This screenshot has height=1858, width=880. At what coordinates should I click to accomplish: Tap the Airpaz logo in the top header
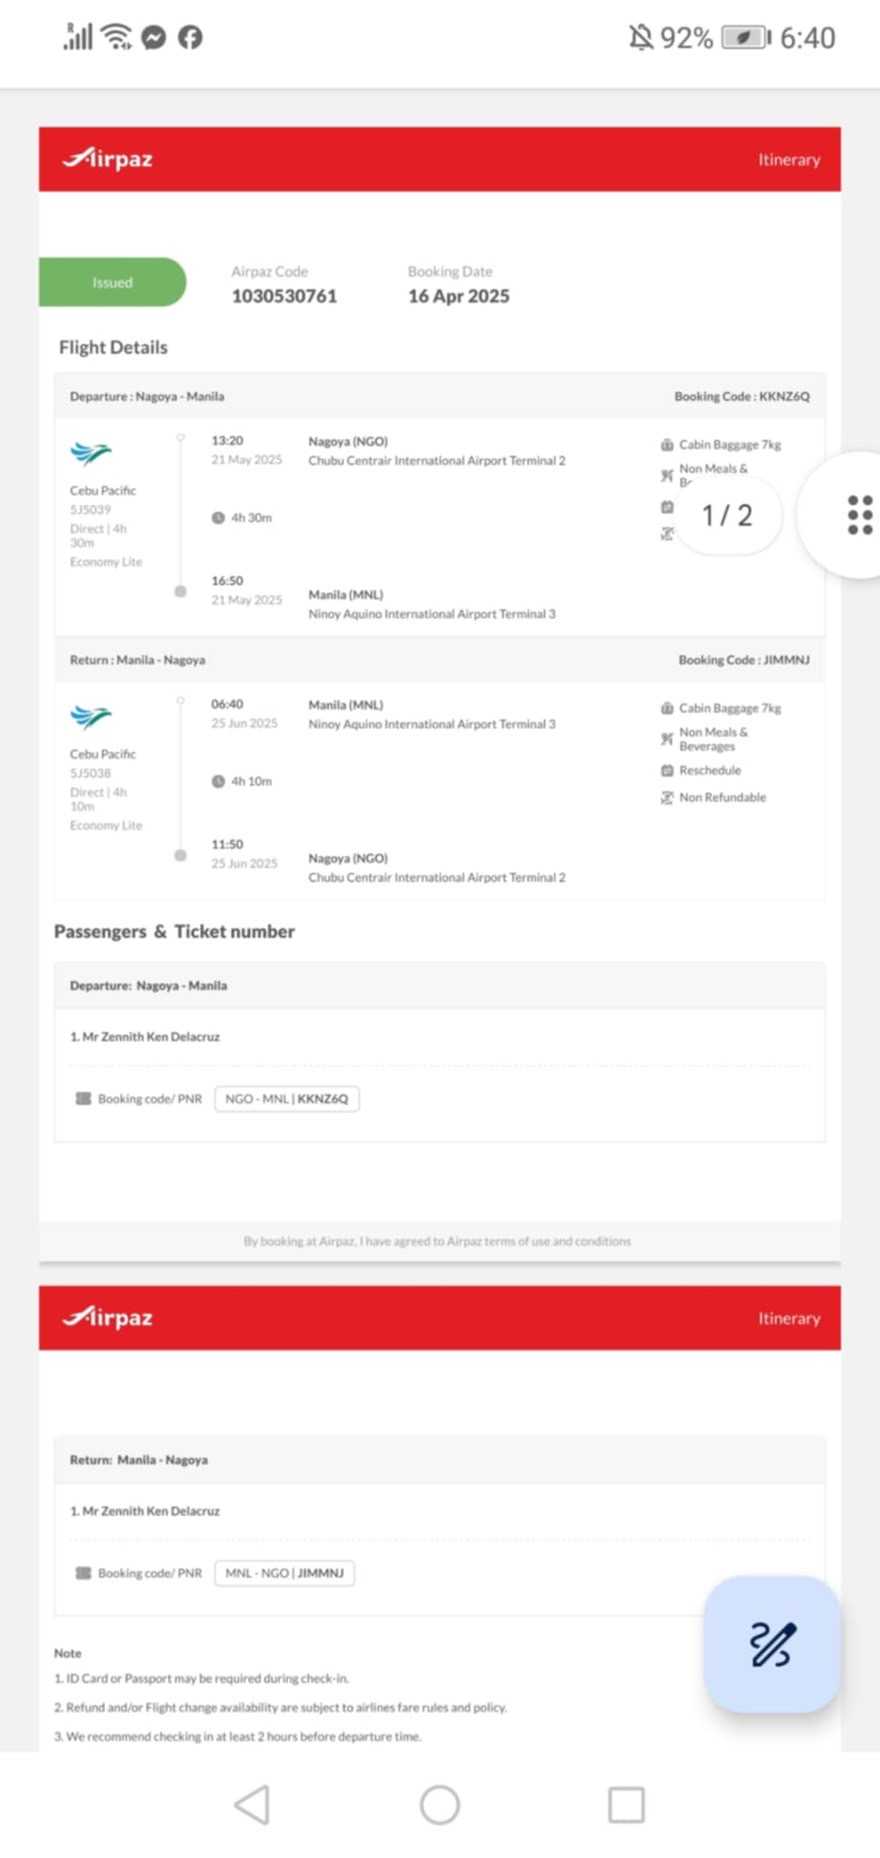[108, 159]
